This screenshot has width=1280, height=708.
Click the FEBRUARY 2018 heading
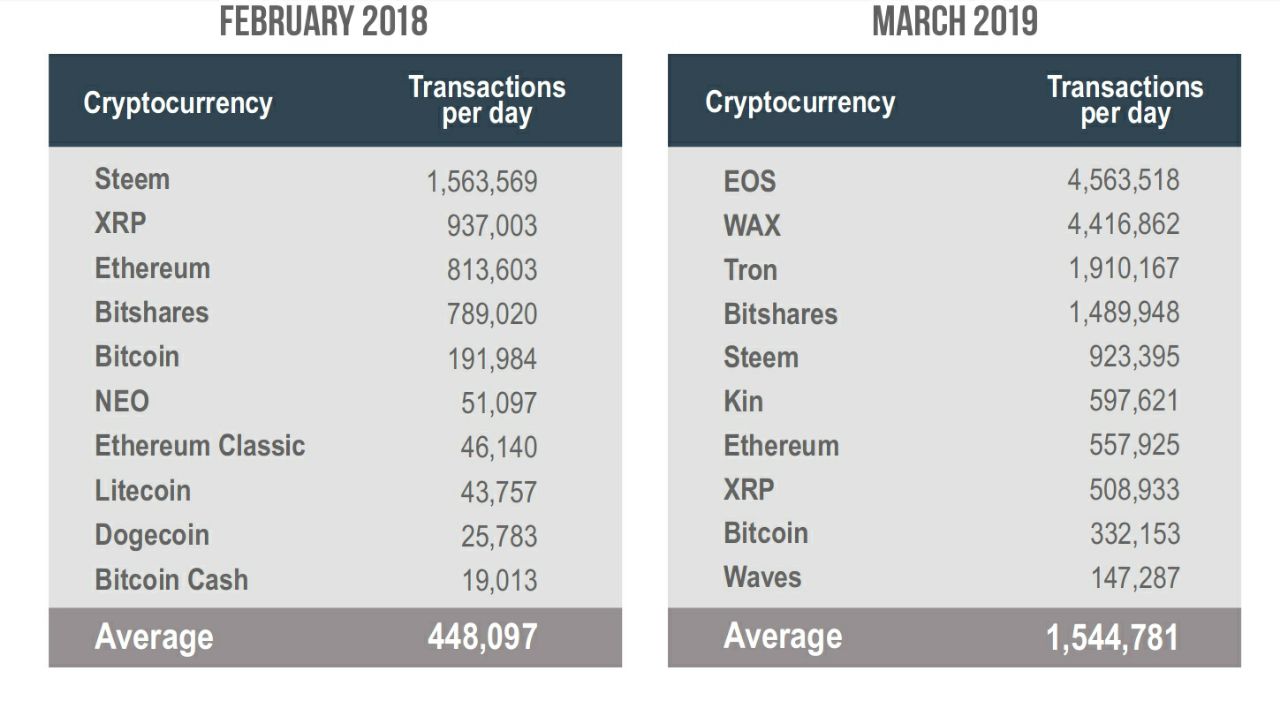coord(323,21)
